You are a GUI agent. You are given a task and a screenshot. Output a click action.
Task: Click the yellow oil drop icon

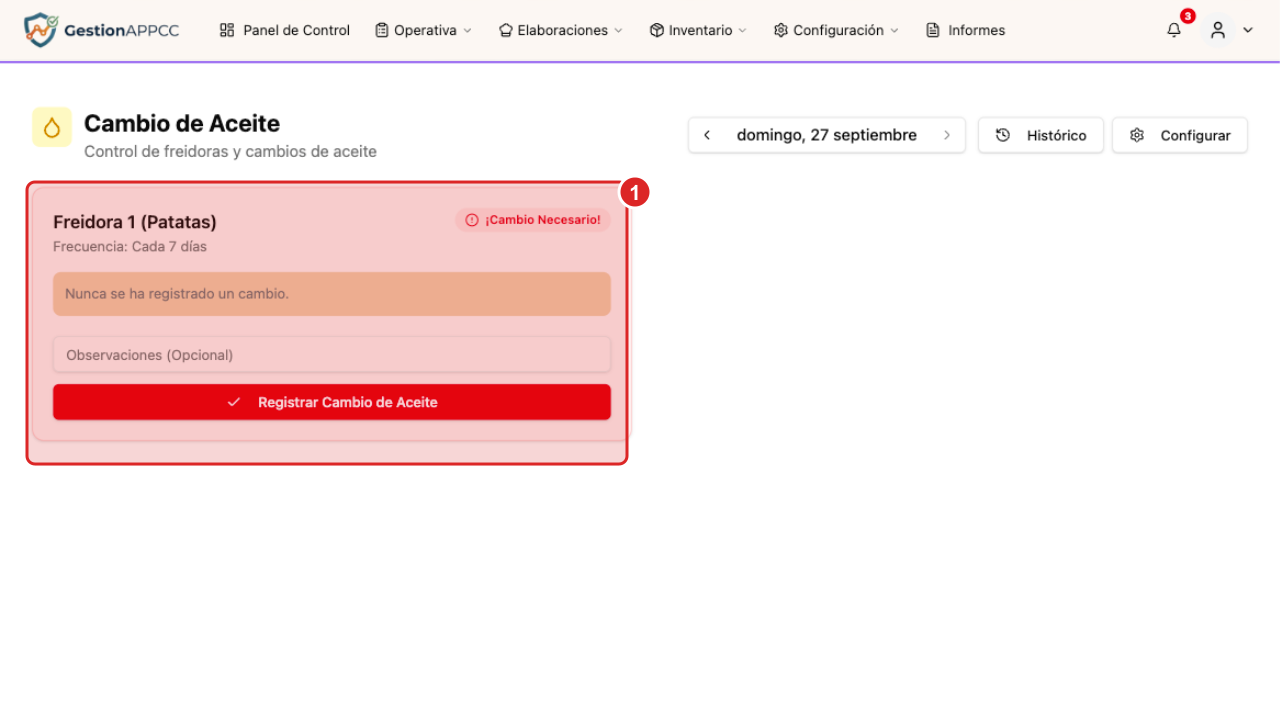coord(52,127)
